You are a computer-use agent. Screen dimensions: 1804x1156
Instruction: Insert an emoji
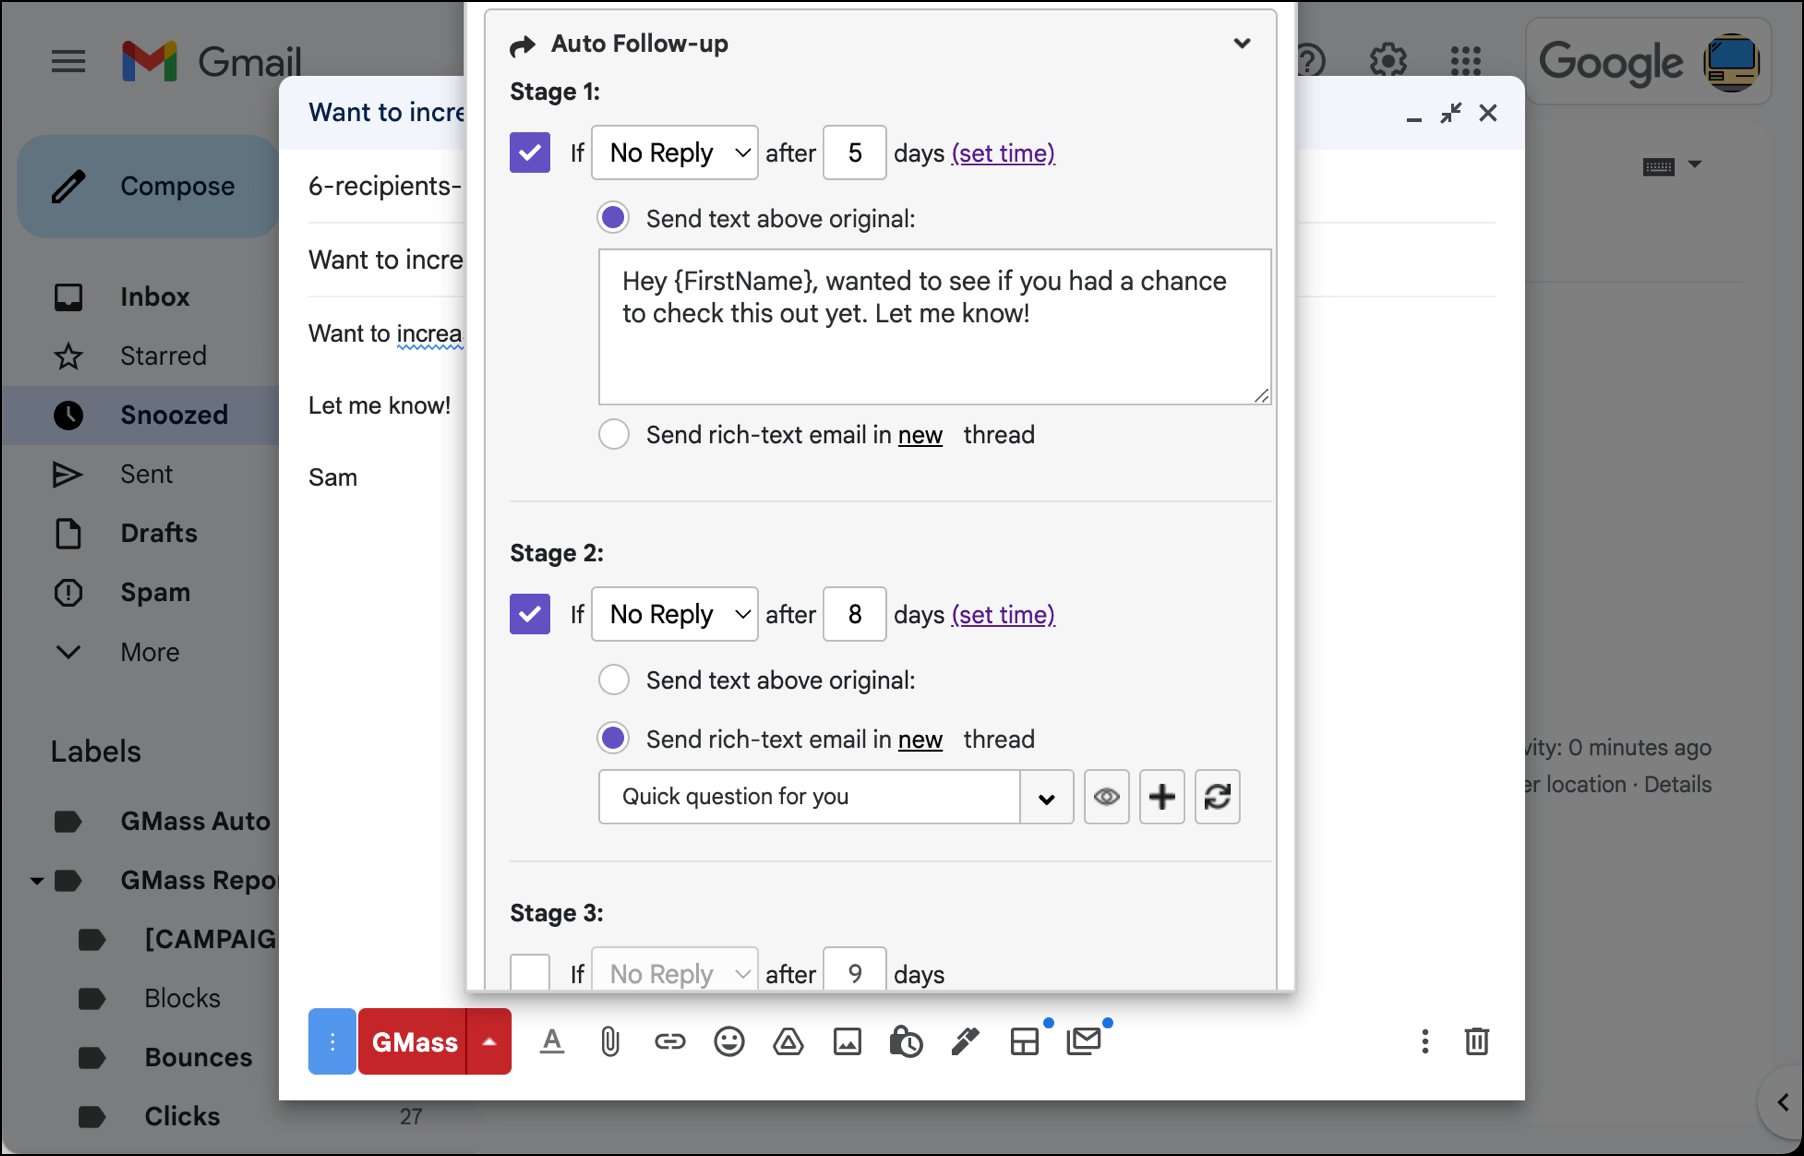point(729,1042)
